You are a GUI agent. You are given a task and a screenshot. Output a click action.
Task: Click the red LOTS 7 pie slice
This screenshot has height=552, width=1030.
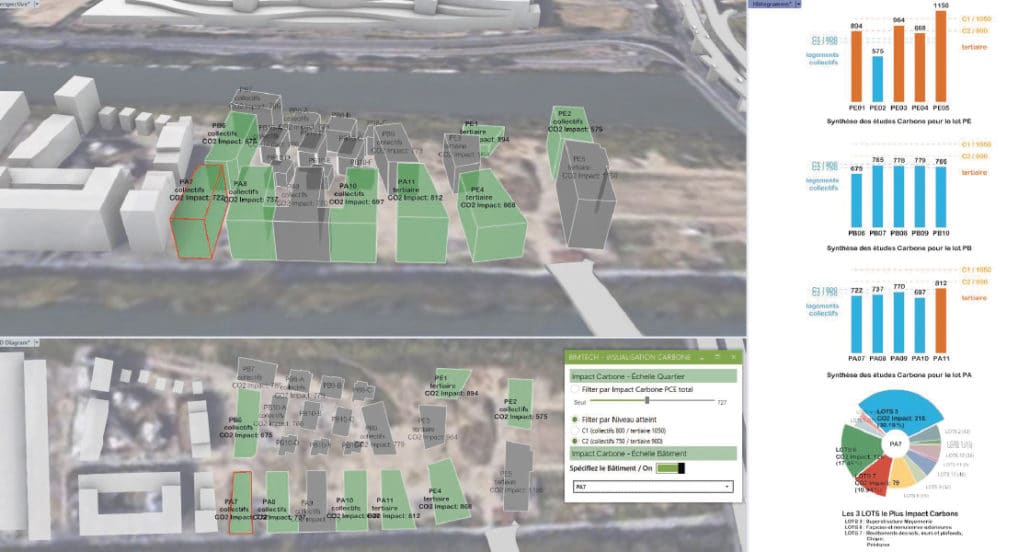pos(874,478)
